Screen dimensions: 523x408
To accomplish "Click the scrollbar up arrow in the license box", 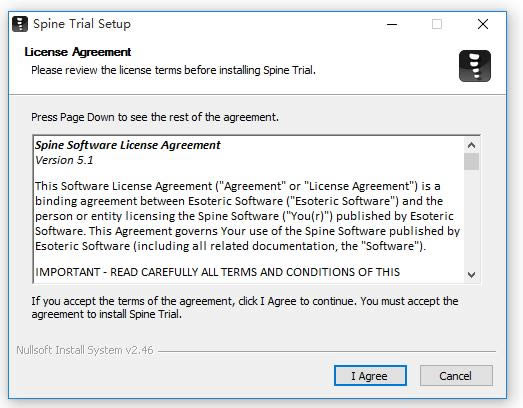I will click(x=471, y=145).
